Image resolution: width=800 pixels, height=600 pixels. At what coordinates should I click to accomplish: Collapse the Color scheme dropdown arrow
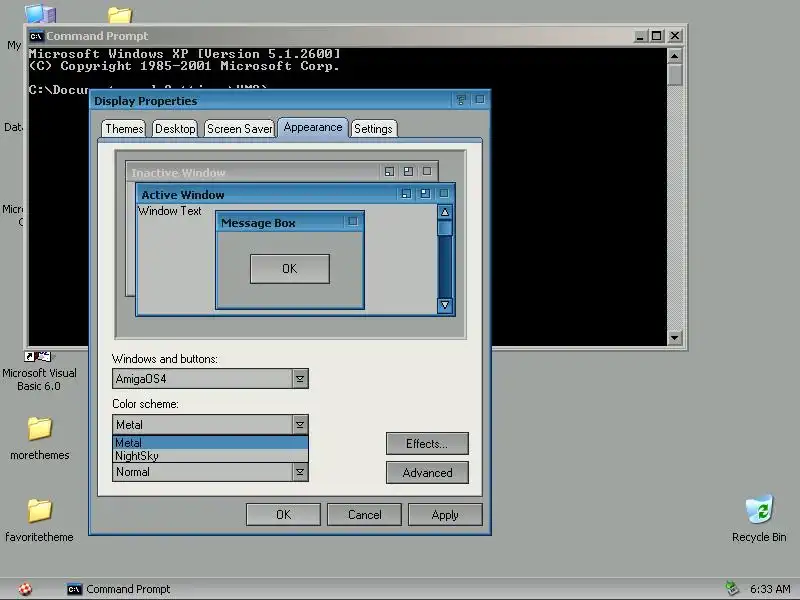point(300,424)
